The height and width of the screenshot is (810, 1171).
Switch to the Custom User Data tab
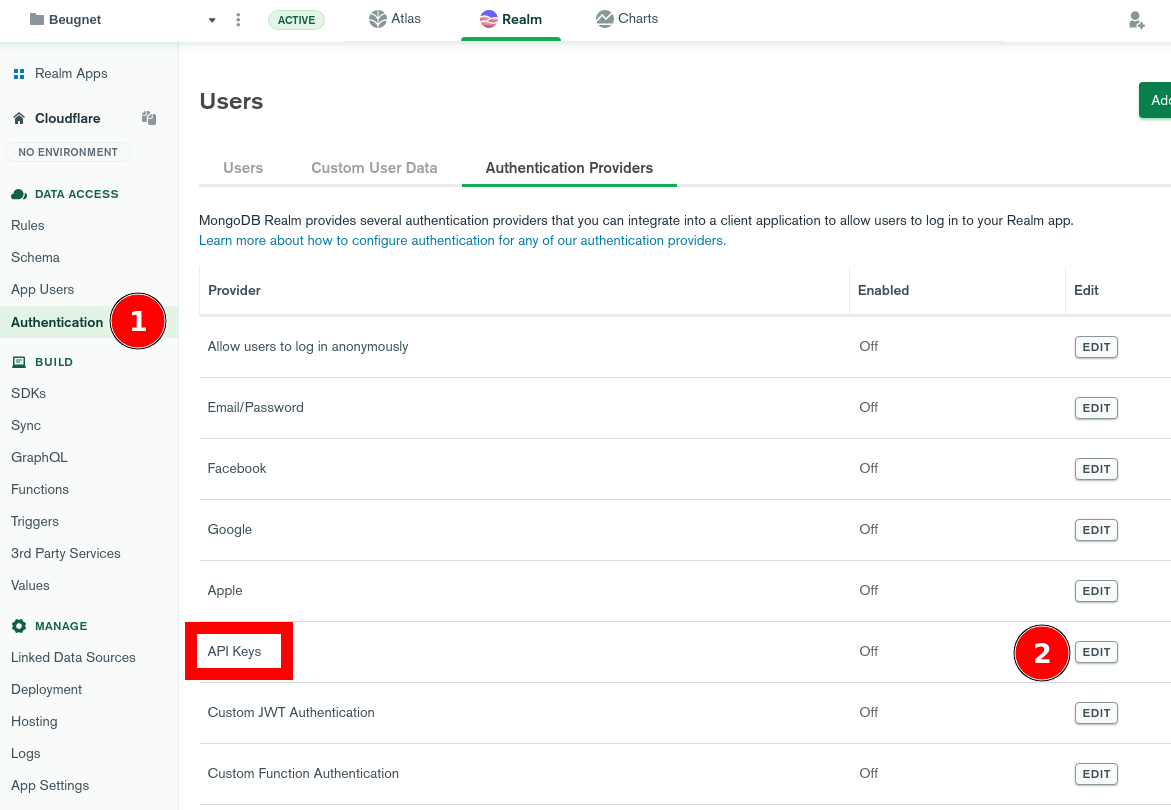pyautogui.click(x=374, y=168)
